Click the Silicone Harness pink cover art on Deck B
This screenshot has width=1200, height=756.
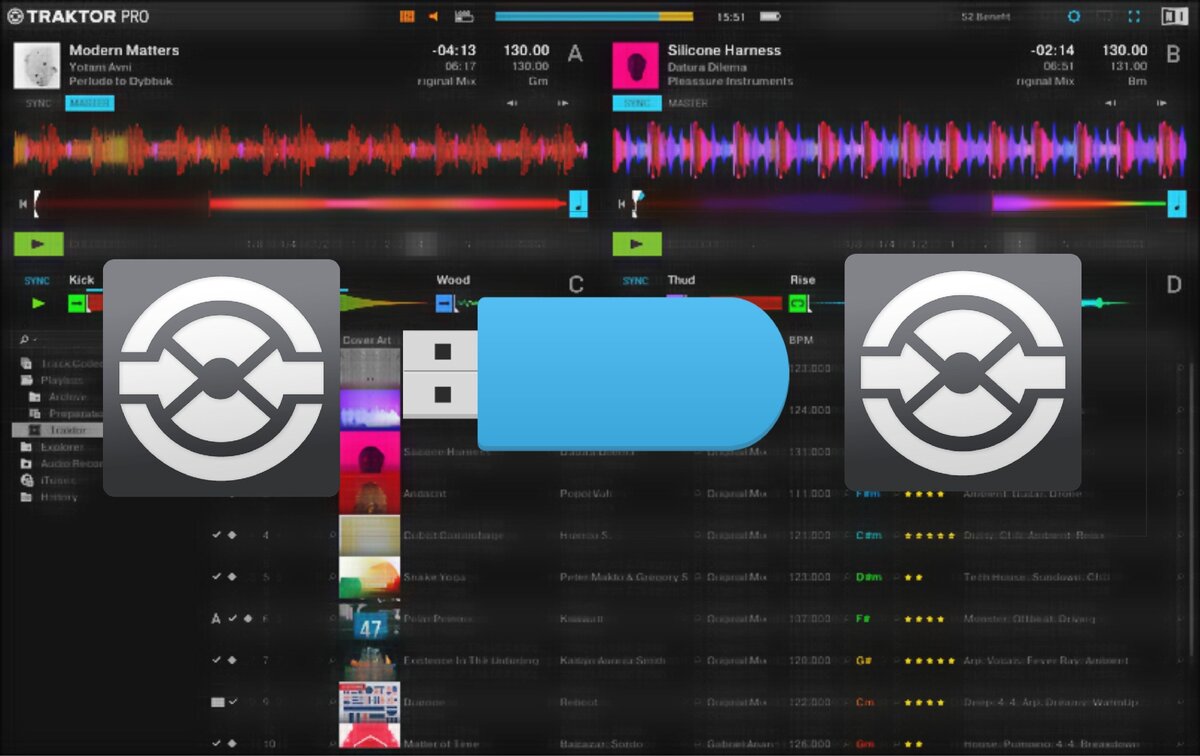tap(635, 65)
